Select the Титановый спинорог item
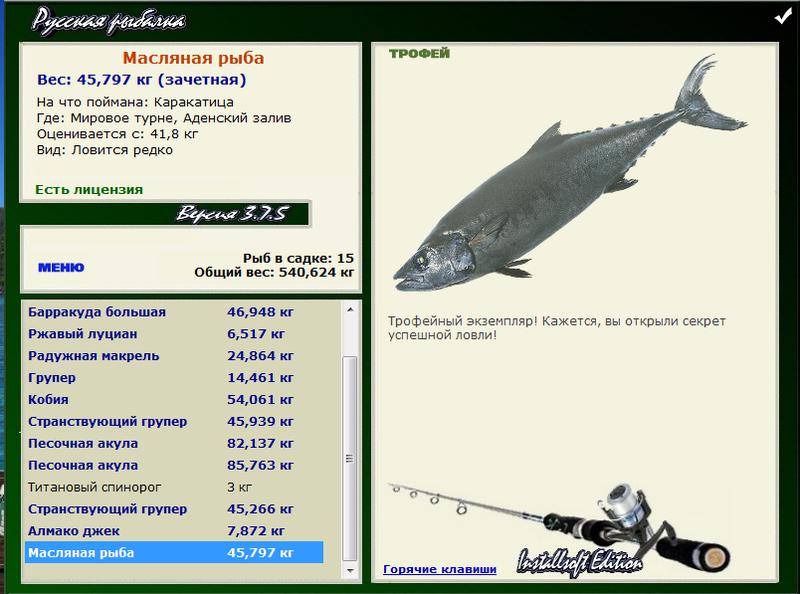This screenshot has height=594, width=800. (95, 487)
